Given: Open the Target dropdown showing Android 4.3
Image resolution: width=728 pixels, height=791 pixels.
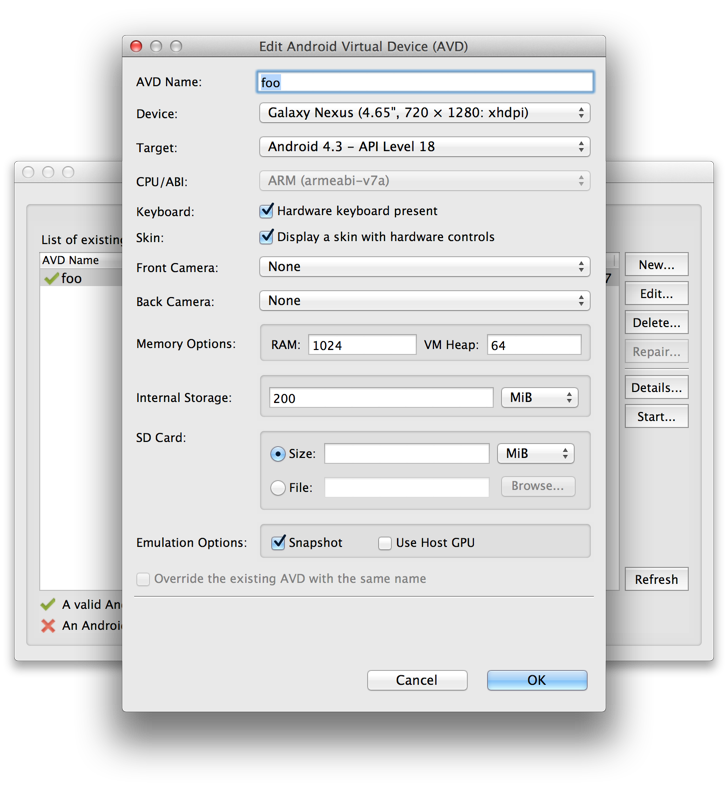Looking at the screenshot, I should [425, 146].
